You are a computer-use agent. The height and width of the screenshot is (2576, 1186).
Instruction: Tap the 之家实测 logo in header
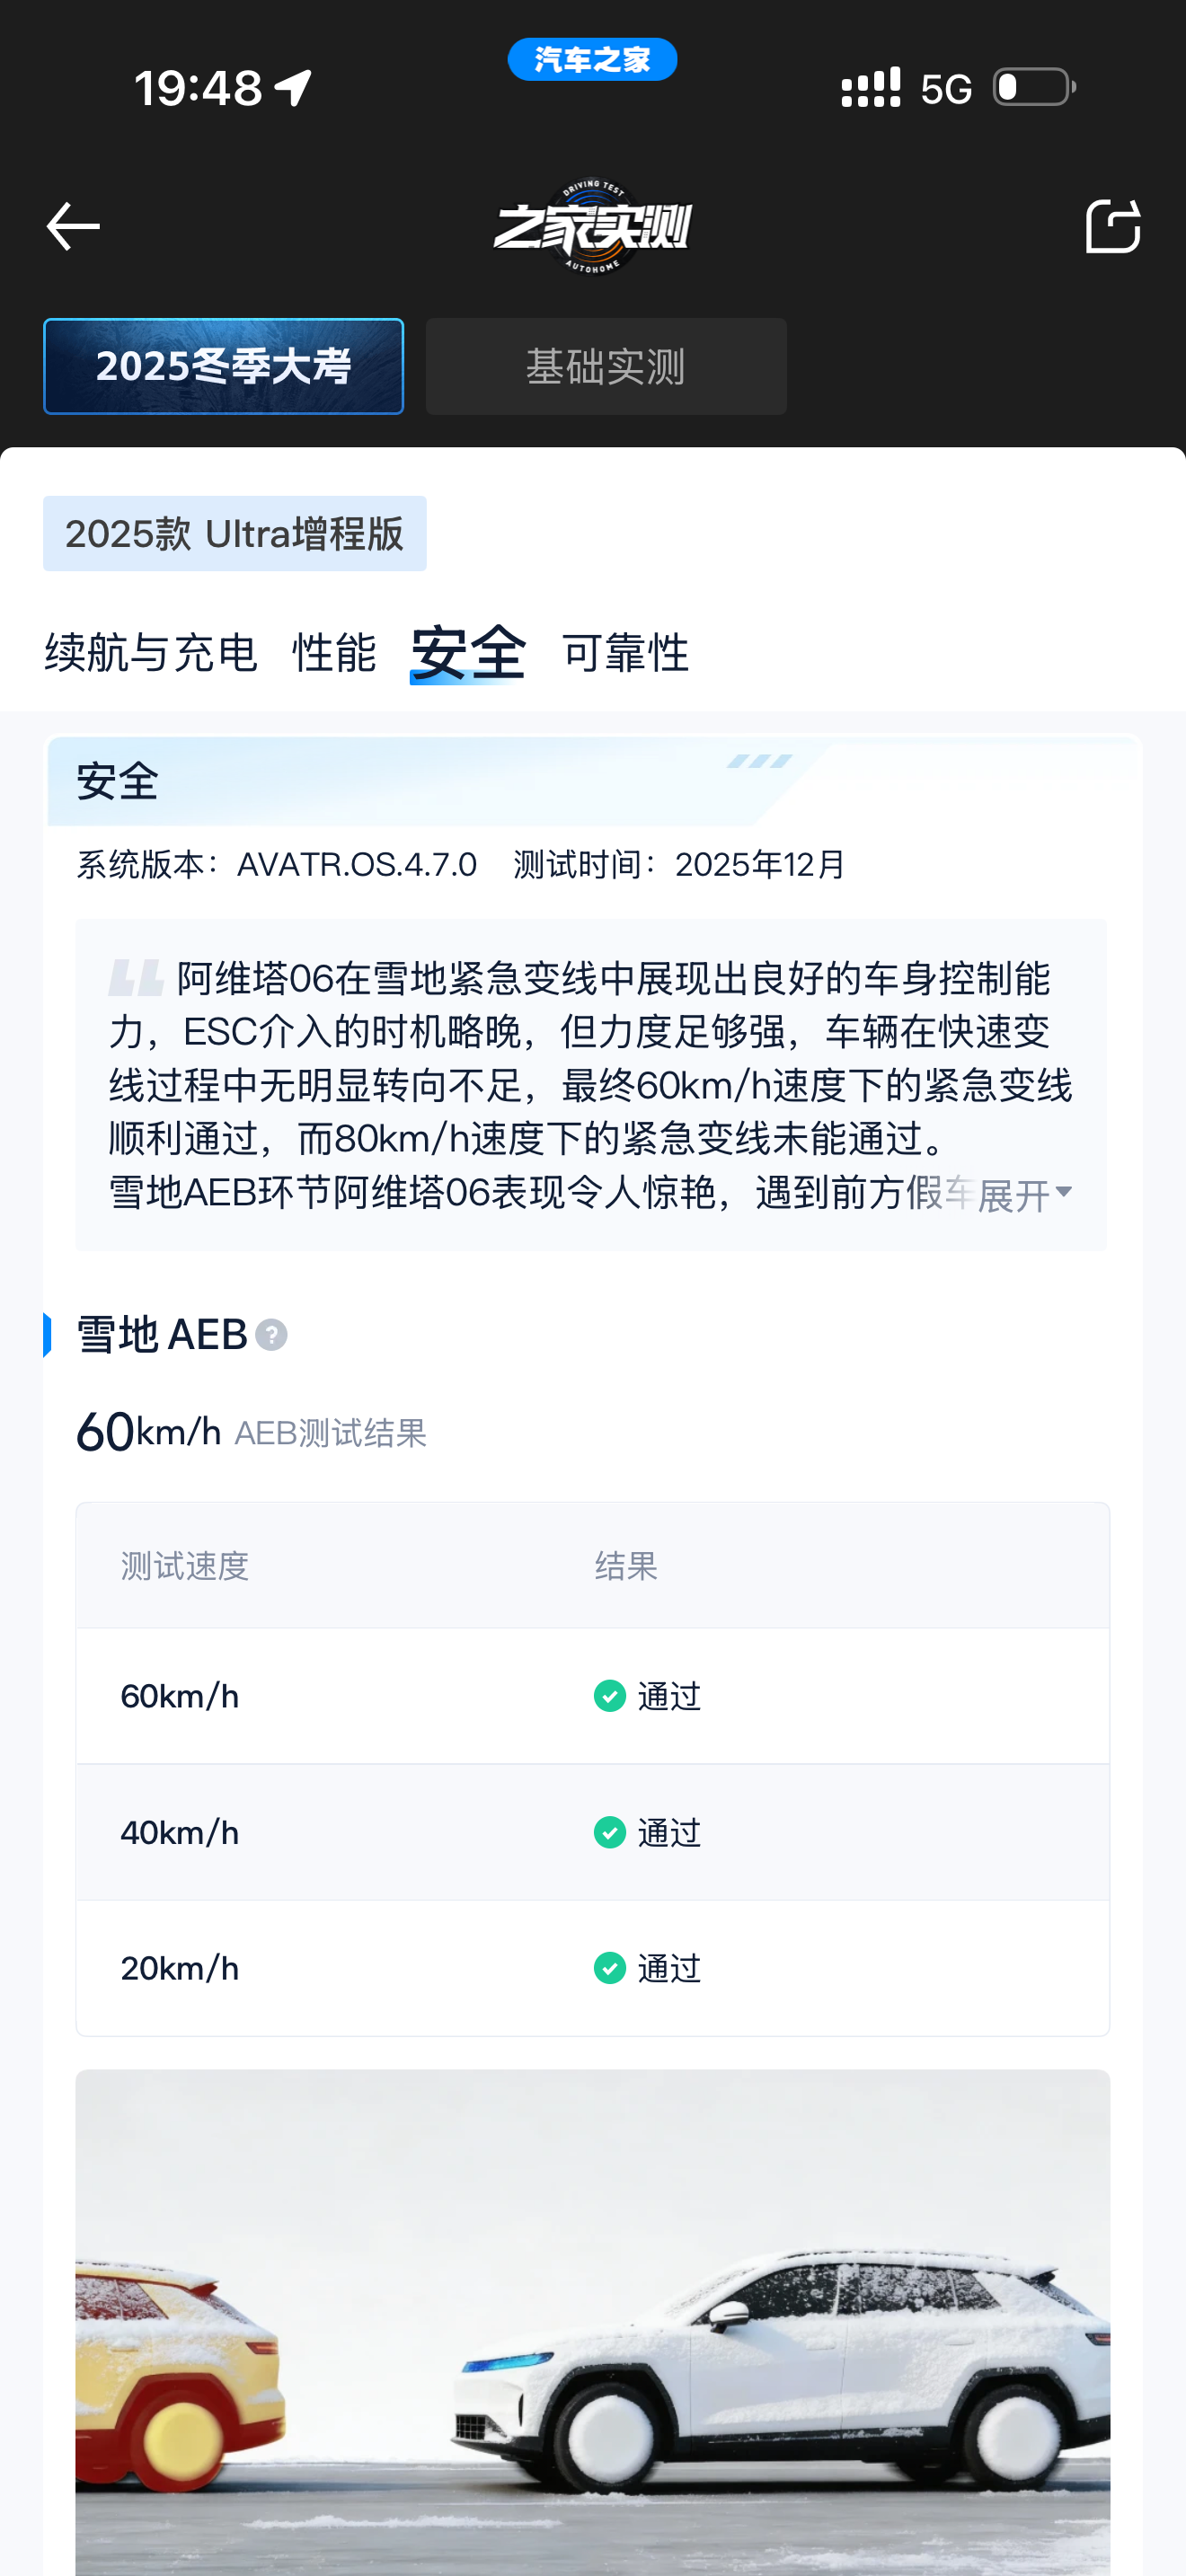[592, 227]
